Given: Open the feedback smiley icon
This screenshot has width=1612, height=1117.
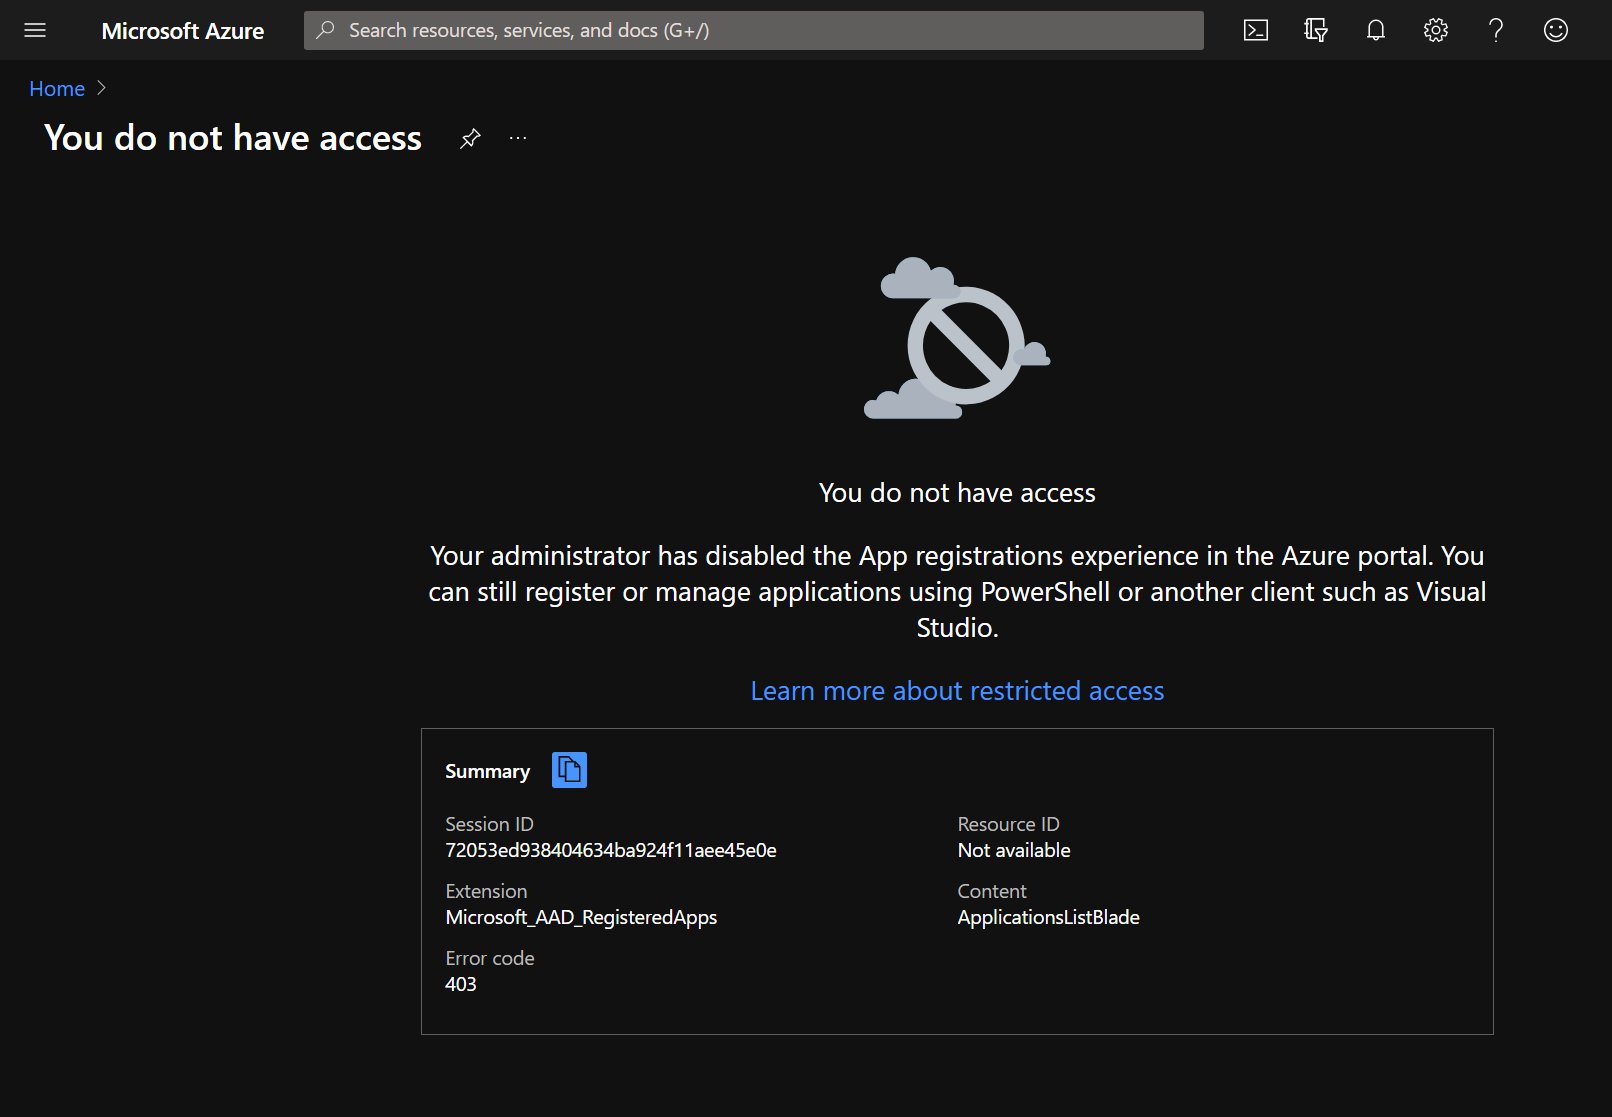Looking at the screenshot, I should (1556, 30).
